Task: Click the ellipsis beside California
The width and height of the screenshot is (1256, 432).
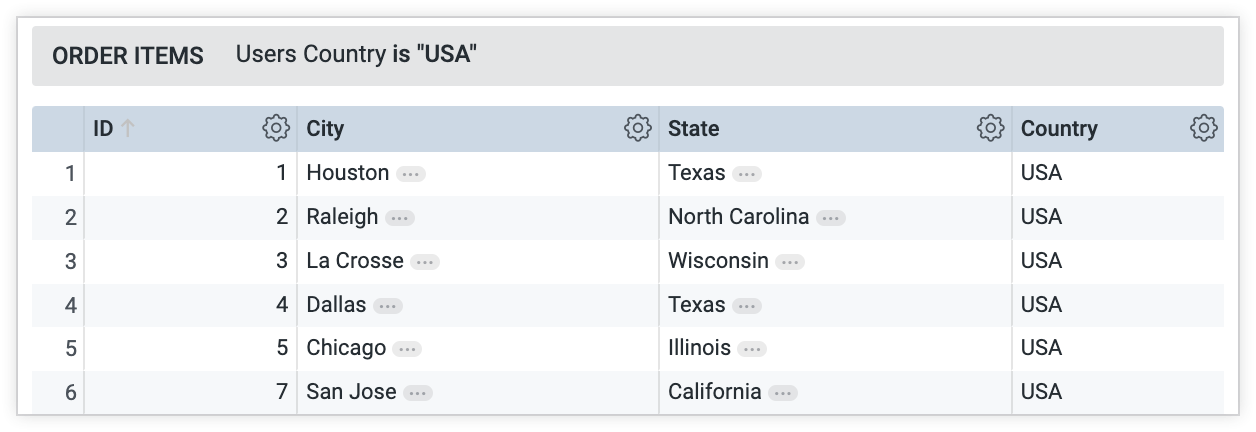Action: (x=783, y=393)
